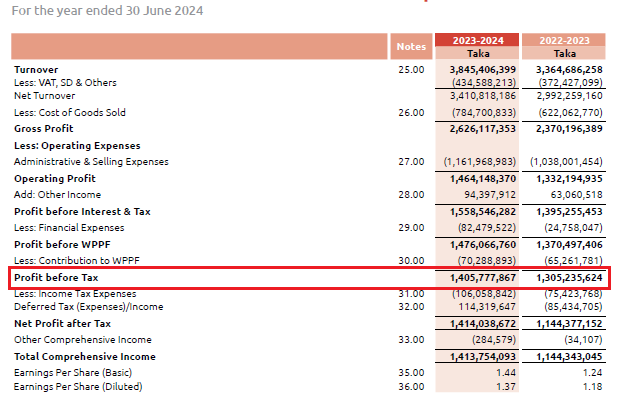The height and width of the screenshot is (400, 617).
Task: Select the 2023-2024 column header
Action: 478,40
